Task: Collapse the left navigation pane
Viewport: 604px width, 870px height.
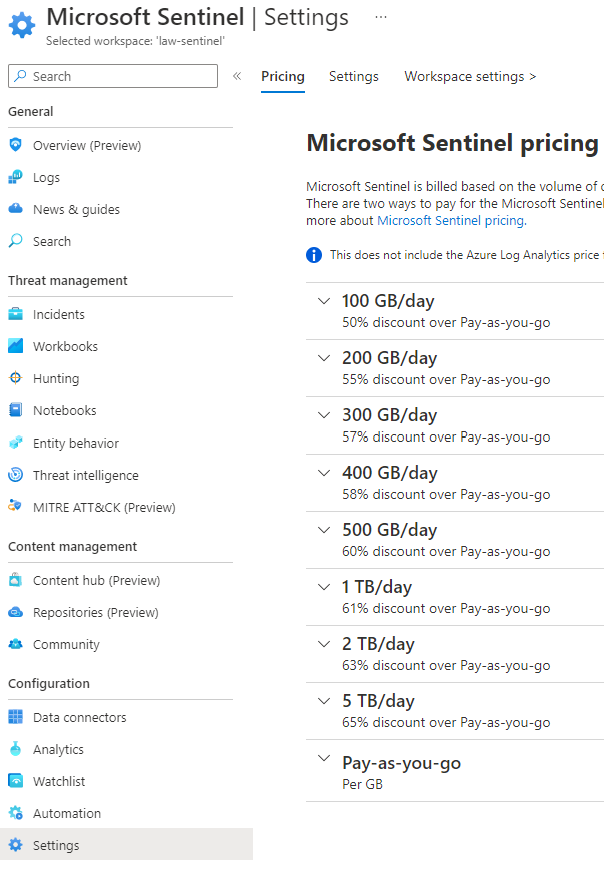Action: coord(237,75)
